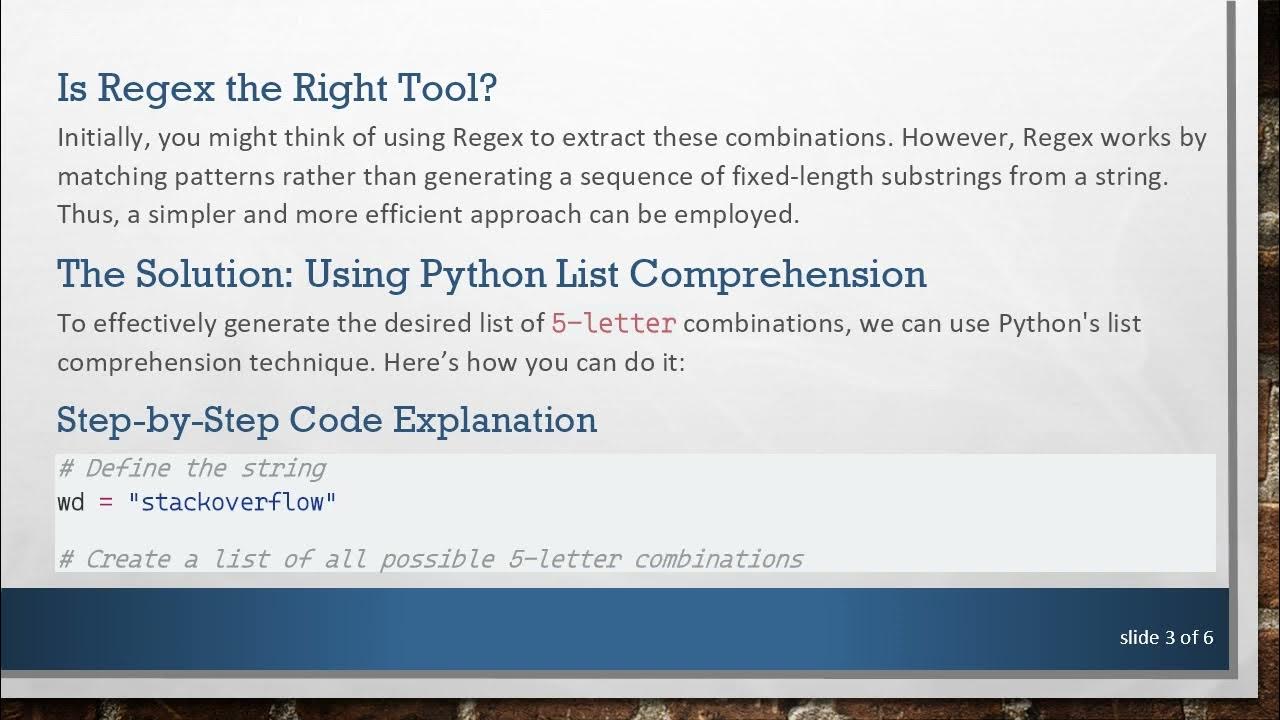1280x720 pixels.
Task: Click the sentence starting with "Thus, a simpler"
Action: 428,215
